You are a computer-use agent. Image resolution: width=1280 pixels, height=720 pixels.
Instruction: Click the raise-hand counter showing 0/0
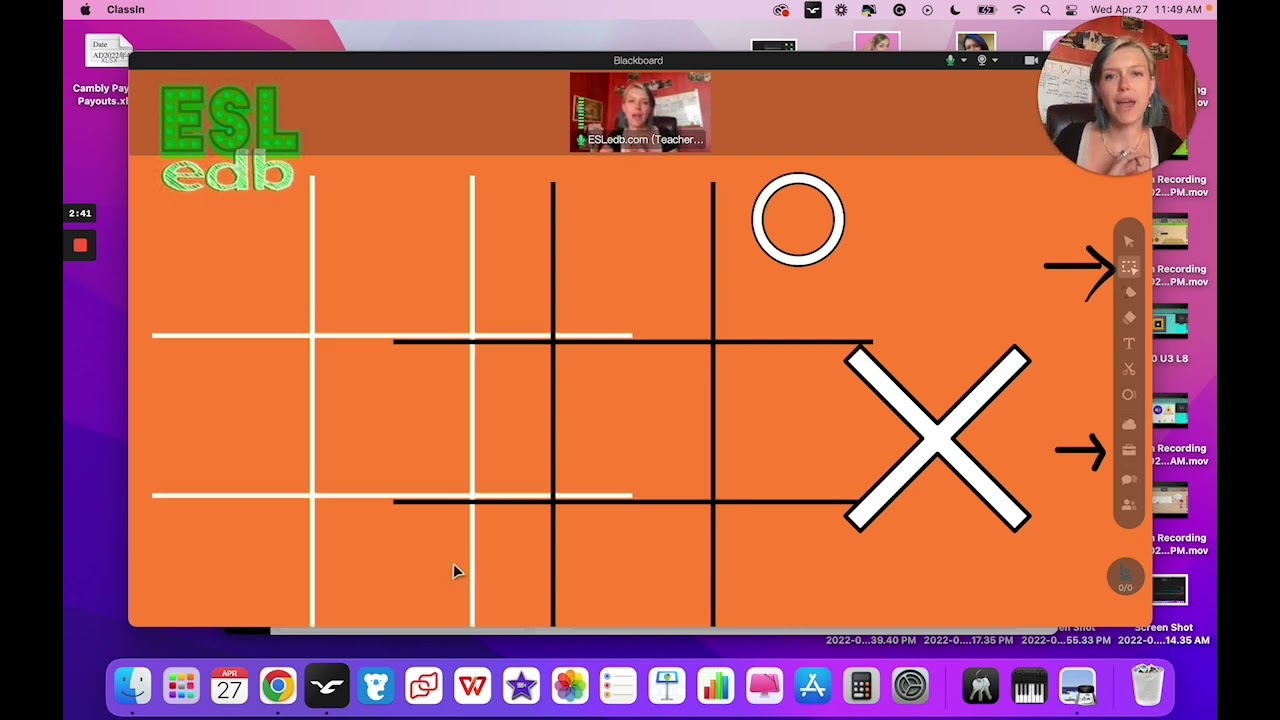tap(1125, 577)
